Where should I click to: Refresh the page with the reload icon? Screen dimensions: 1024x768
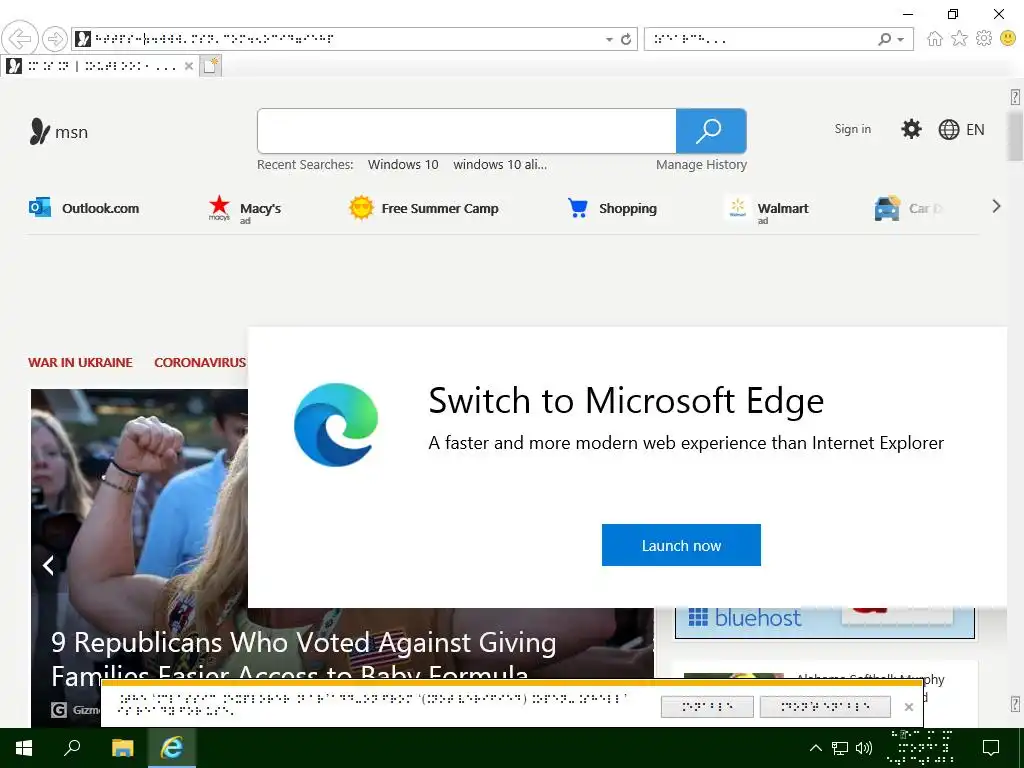click(x=626, y=39)
